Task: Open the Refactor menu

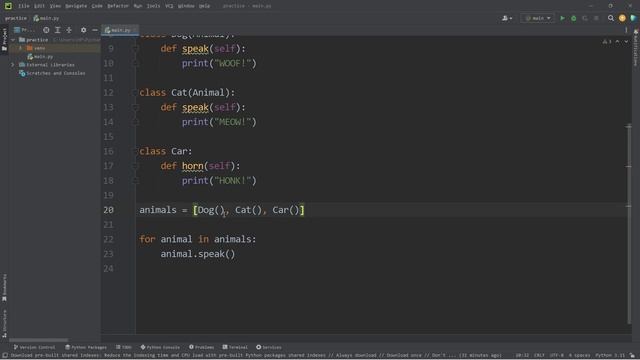Action: point(118,6)
